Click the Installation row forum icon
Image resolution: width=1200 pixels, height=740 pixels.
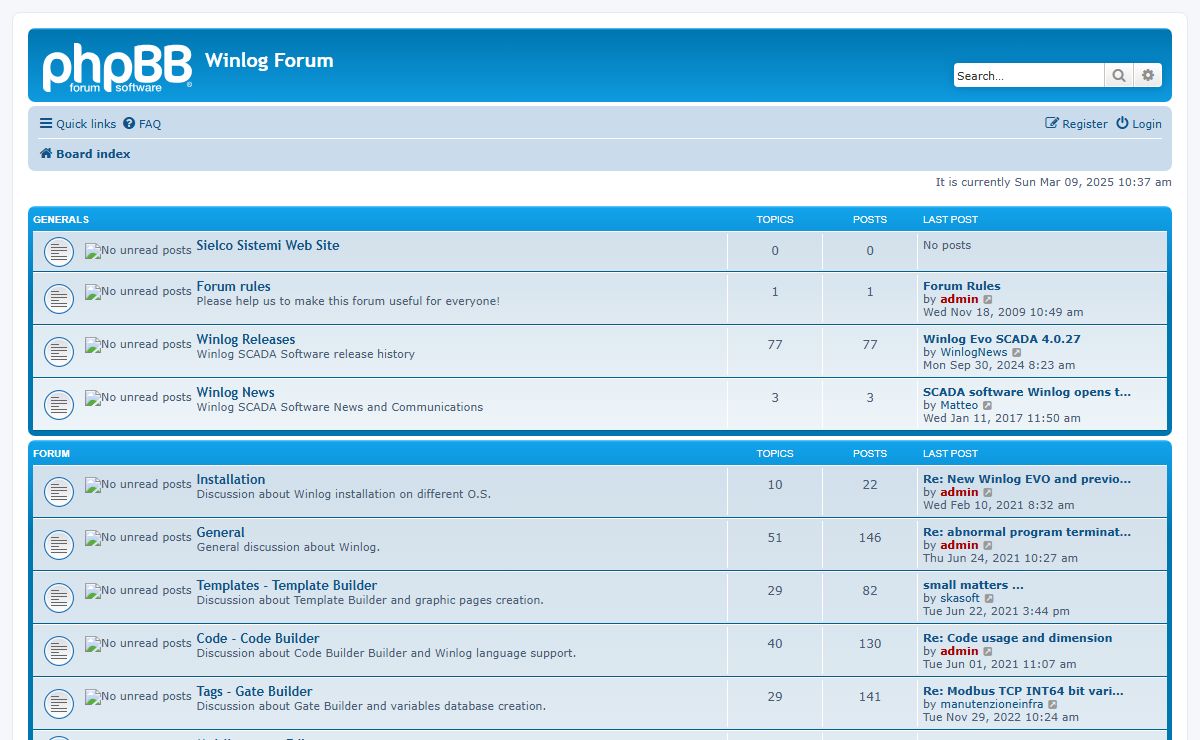[59, 491]
